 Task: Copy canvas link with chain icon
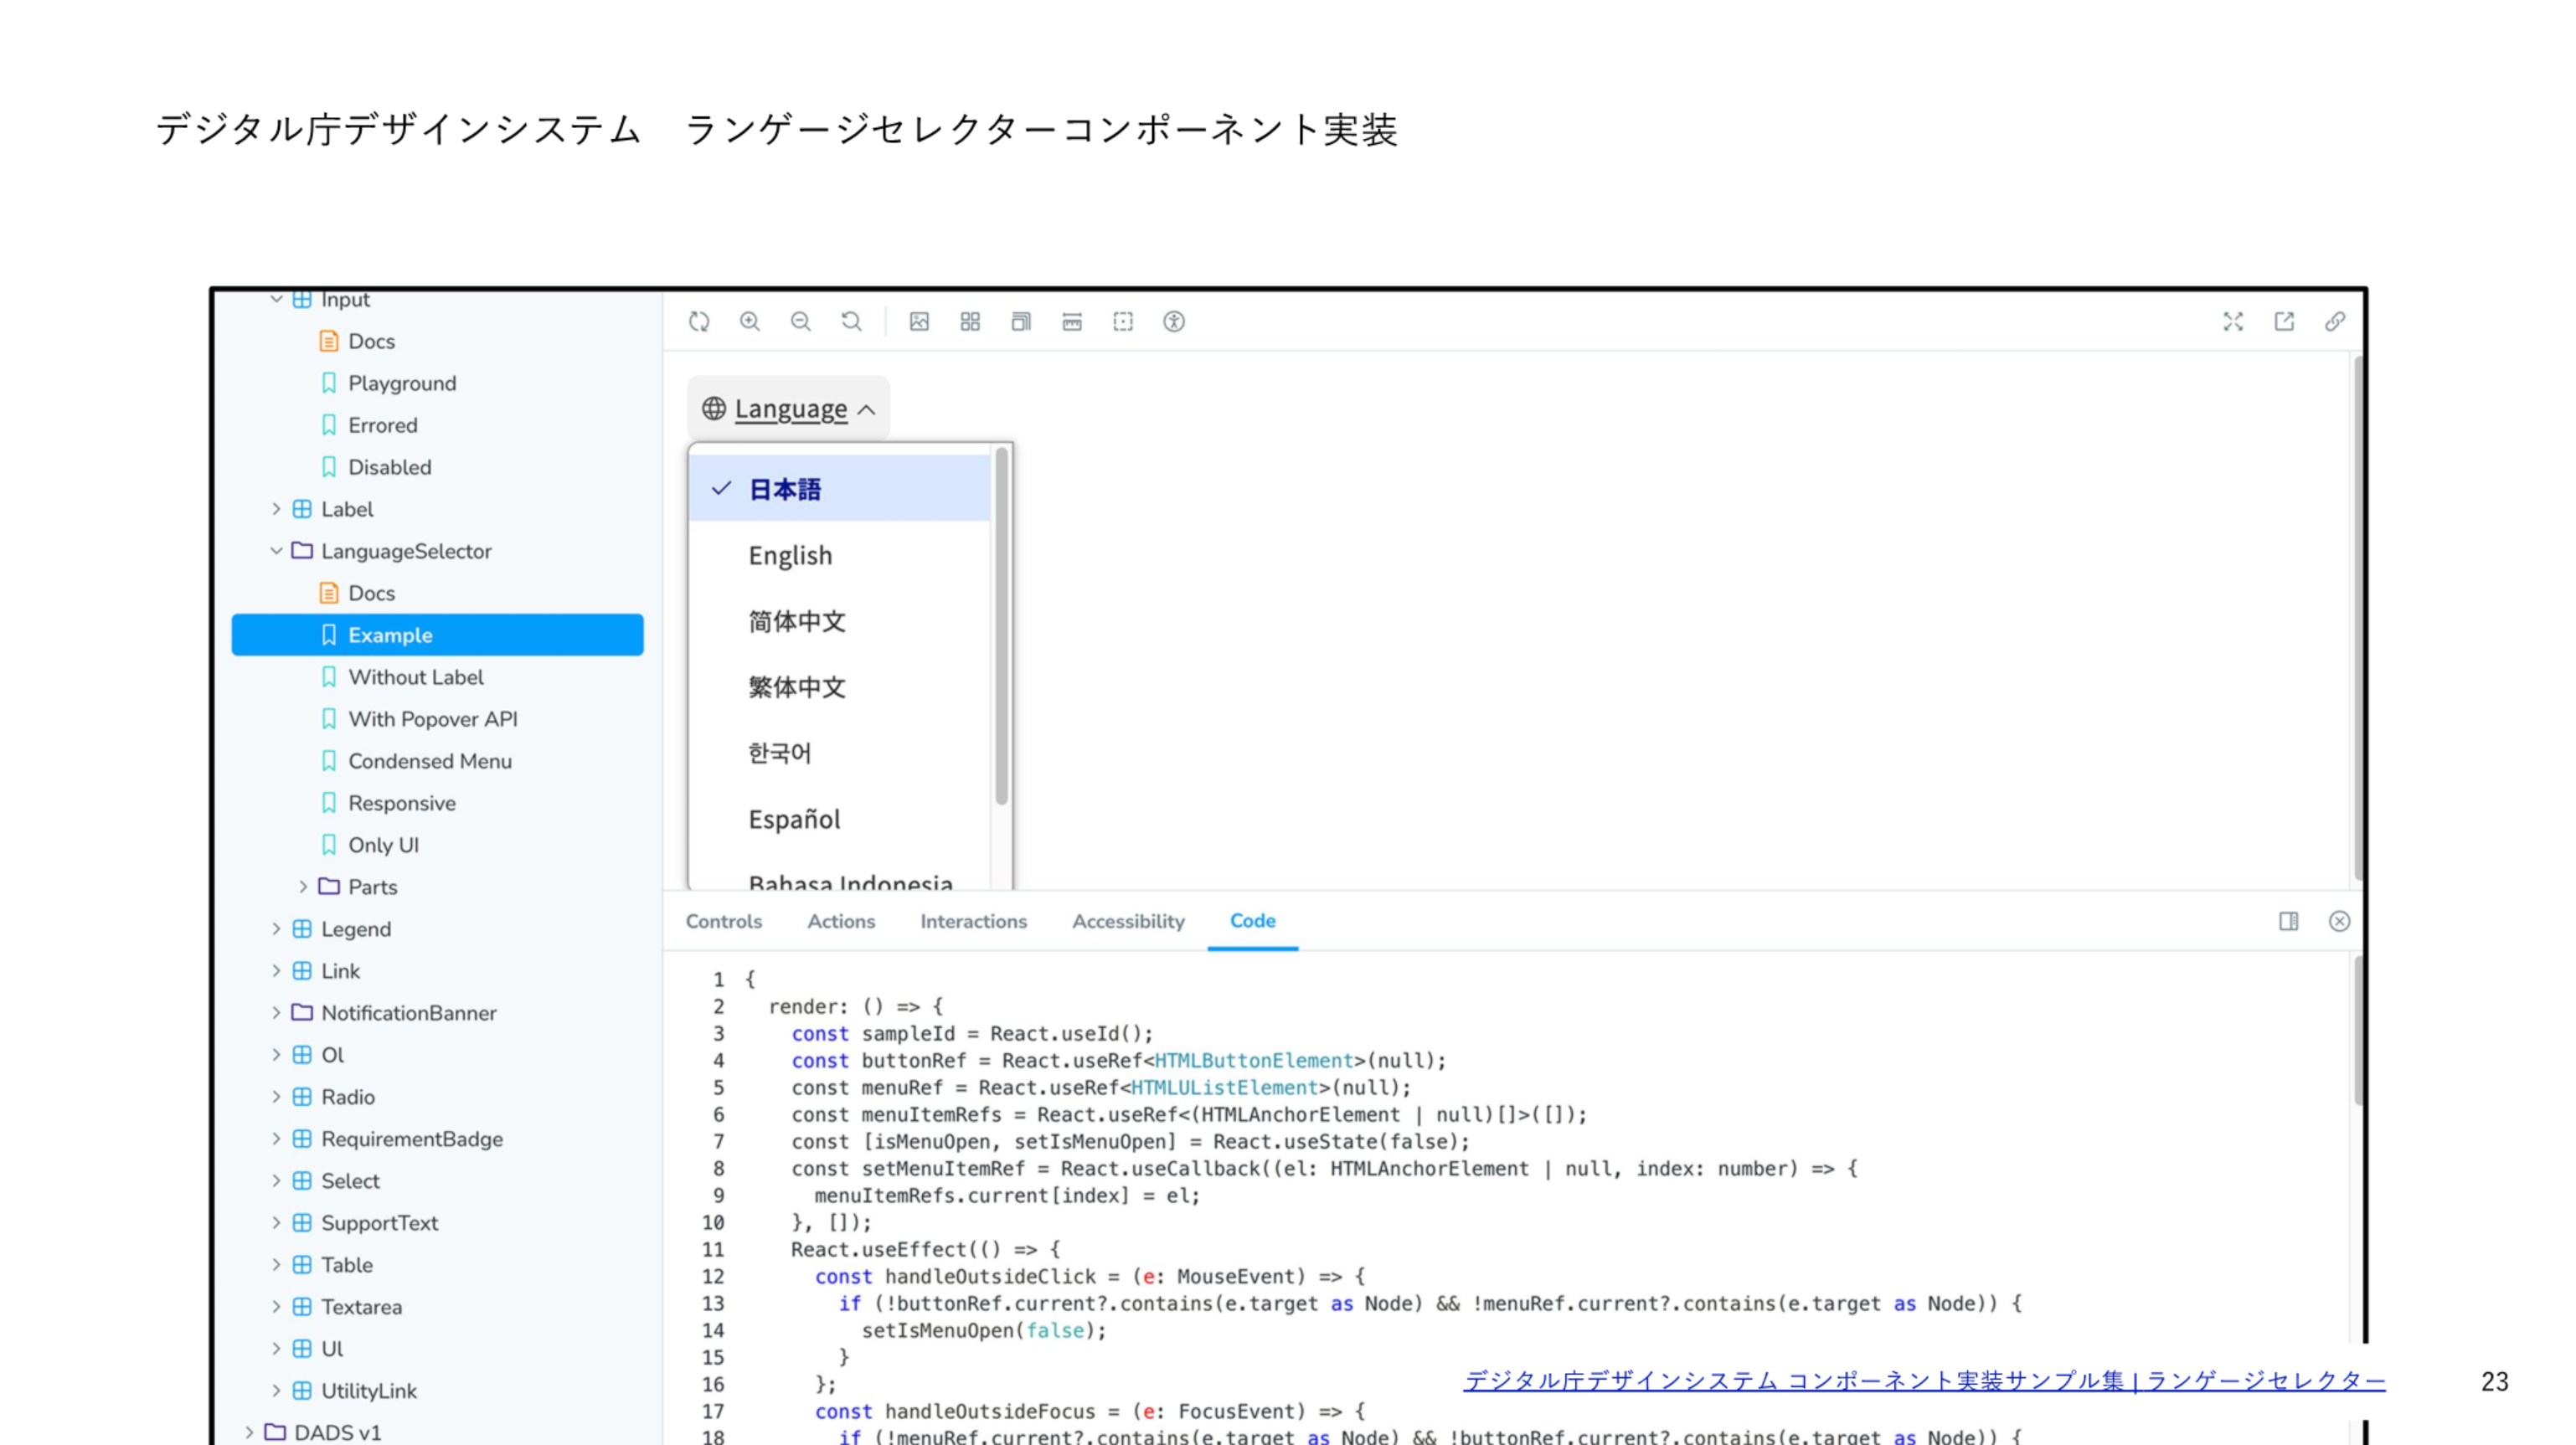tap(2335, 322)
